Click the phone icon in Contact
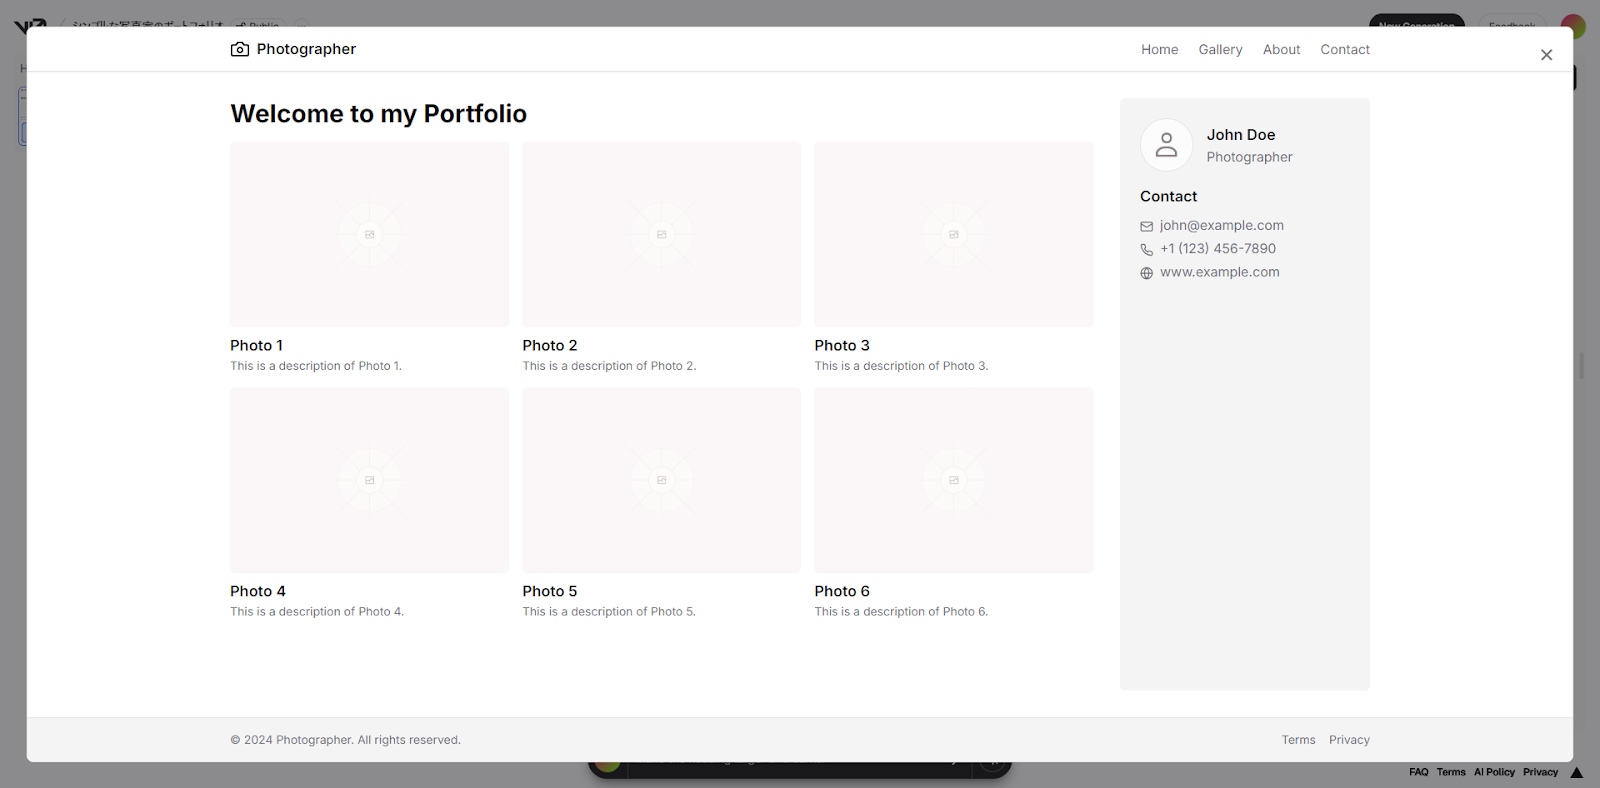The width and height of the screenshot is (1600, 788). (1147, 249)
